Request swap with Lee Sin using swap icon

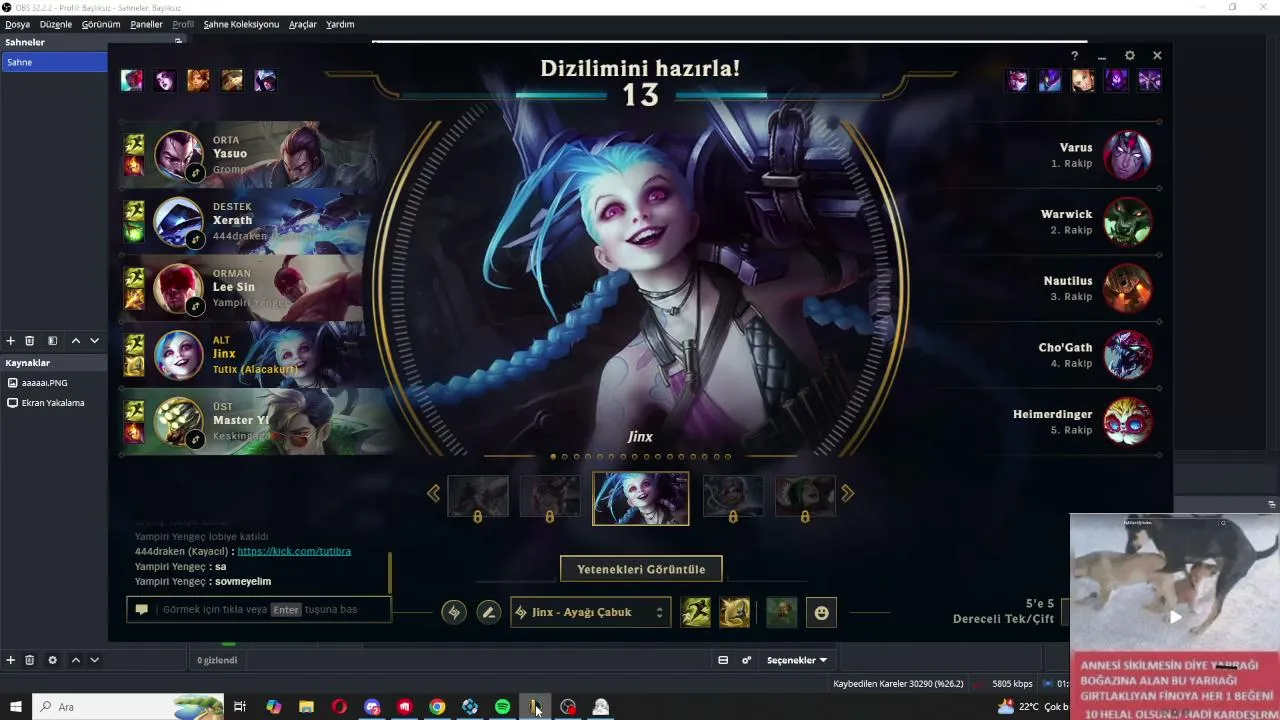click(x=196, y=306)
